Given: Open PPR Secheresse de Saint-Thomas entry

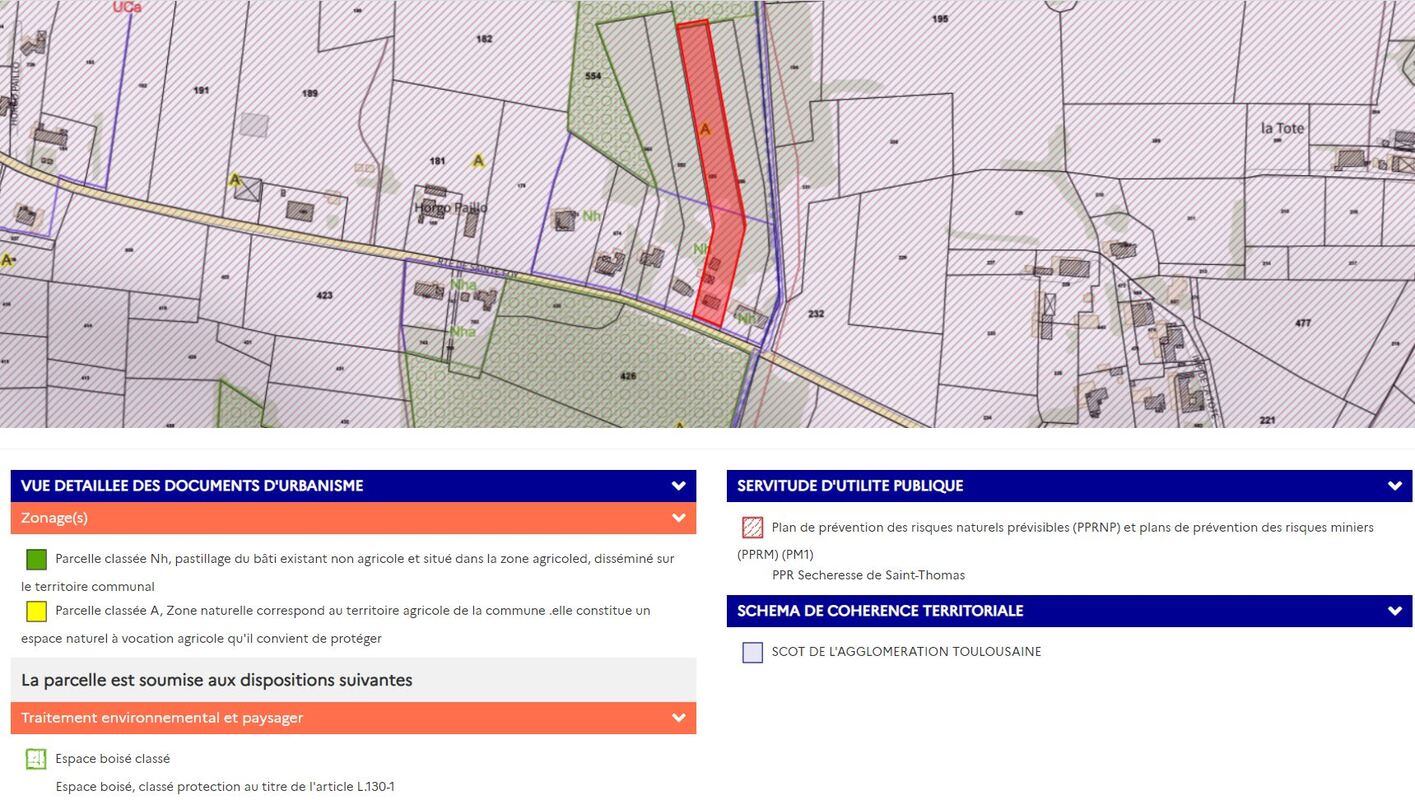Looking at the screenshot, I should point(868,575).
